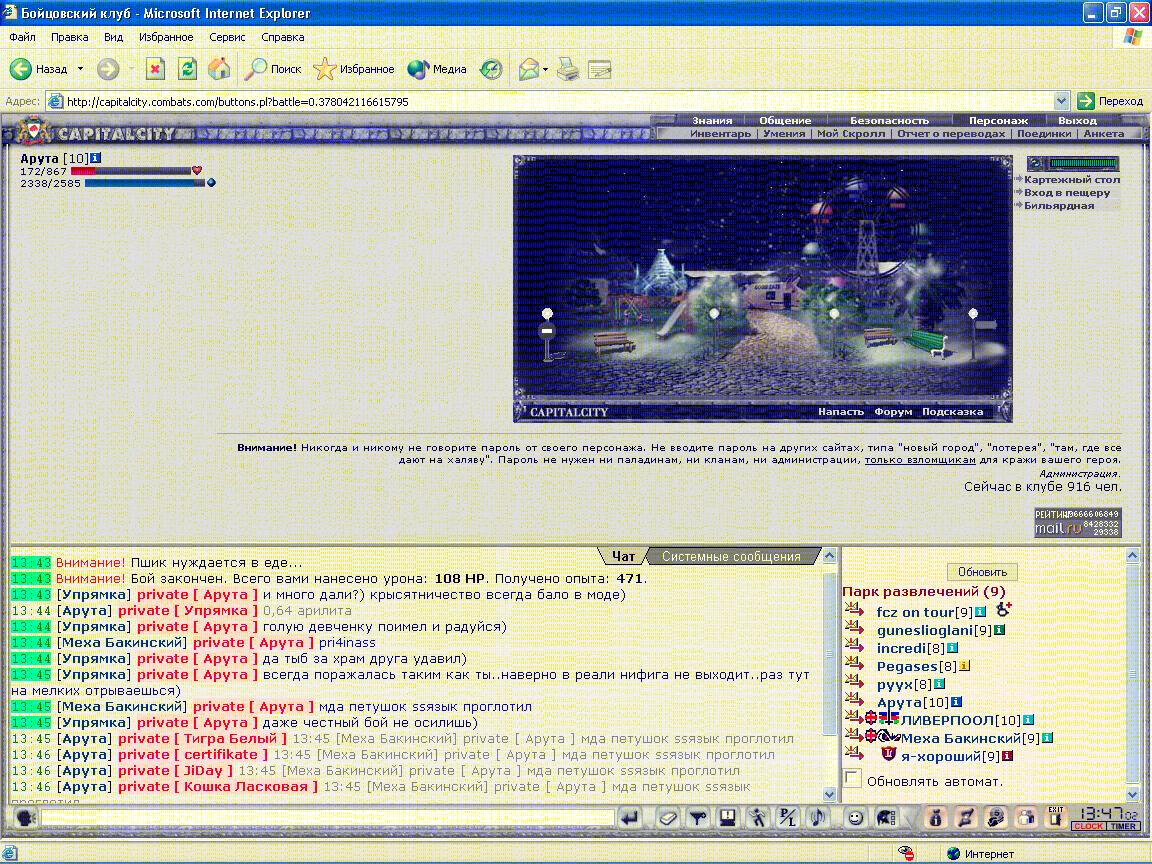Open info icon beside Арута [10] at top left

96,158
